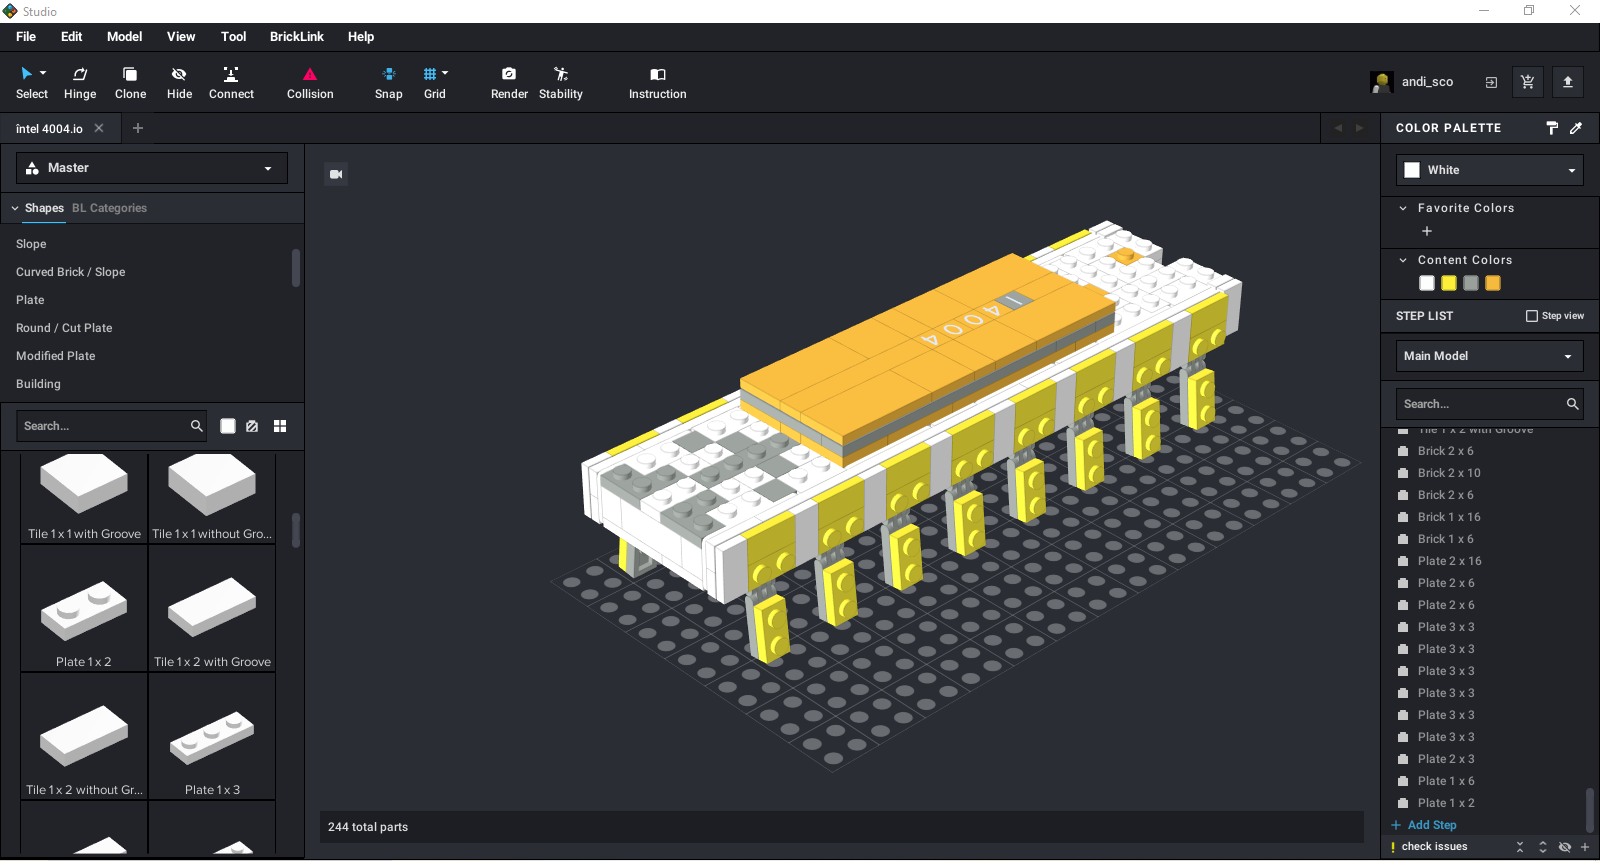Select the Plate 1 x 2 part thumbnail
The width and height of the screenshot is (1600, 861).
(84, 609)
